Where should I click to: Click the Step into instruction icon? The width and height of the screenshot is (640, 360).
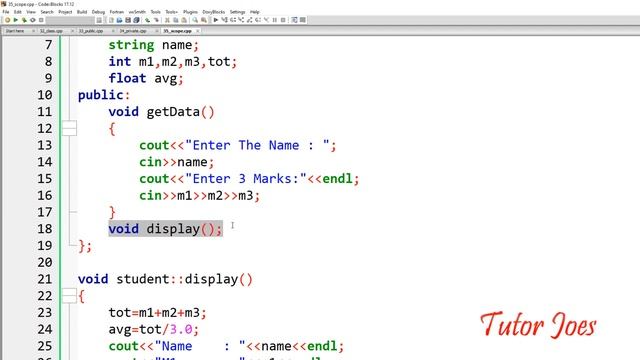point(266,20)
